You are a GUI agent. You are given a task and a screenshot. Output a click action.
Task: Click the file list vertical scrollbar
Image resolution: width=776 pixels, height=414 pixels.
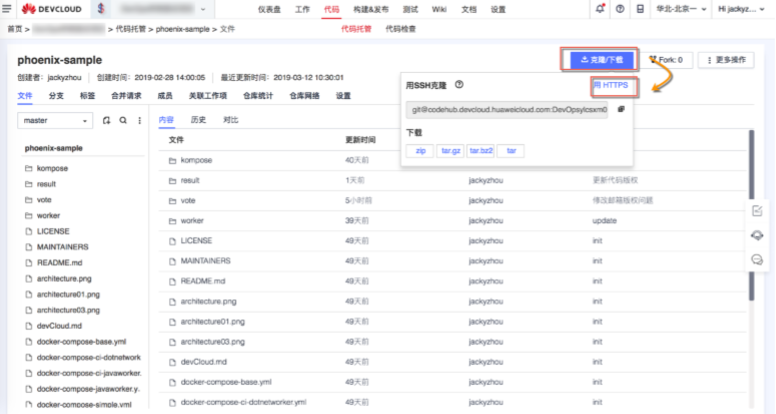[751, 215]
